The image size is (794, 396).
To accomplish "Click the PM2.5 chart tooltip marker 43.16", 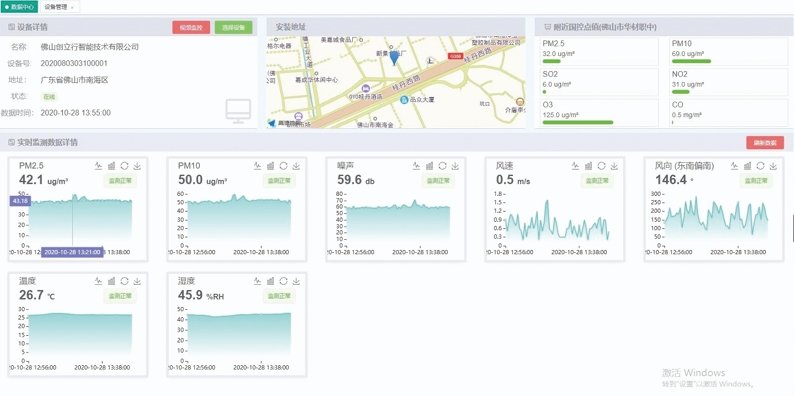I will coord(20,201).
